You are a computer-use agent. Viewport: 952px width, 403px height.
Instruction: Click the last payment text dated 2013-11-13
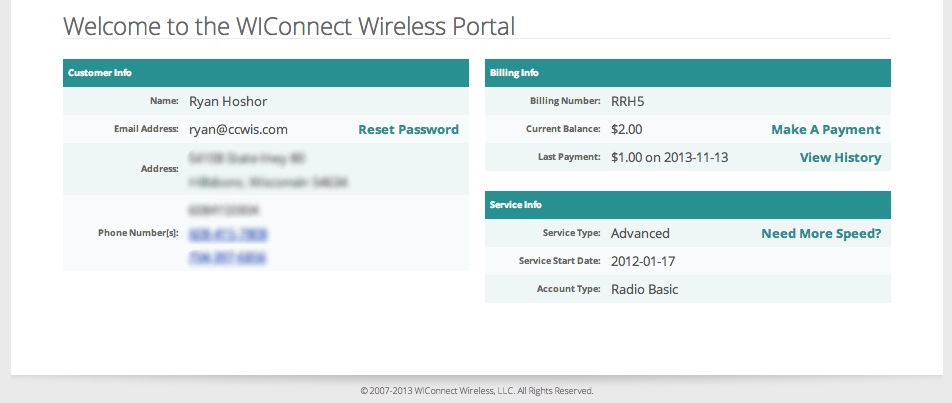click(670, 158)
